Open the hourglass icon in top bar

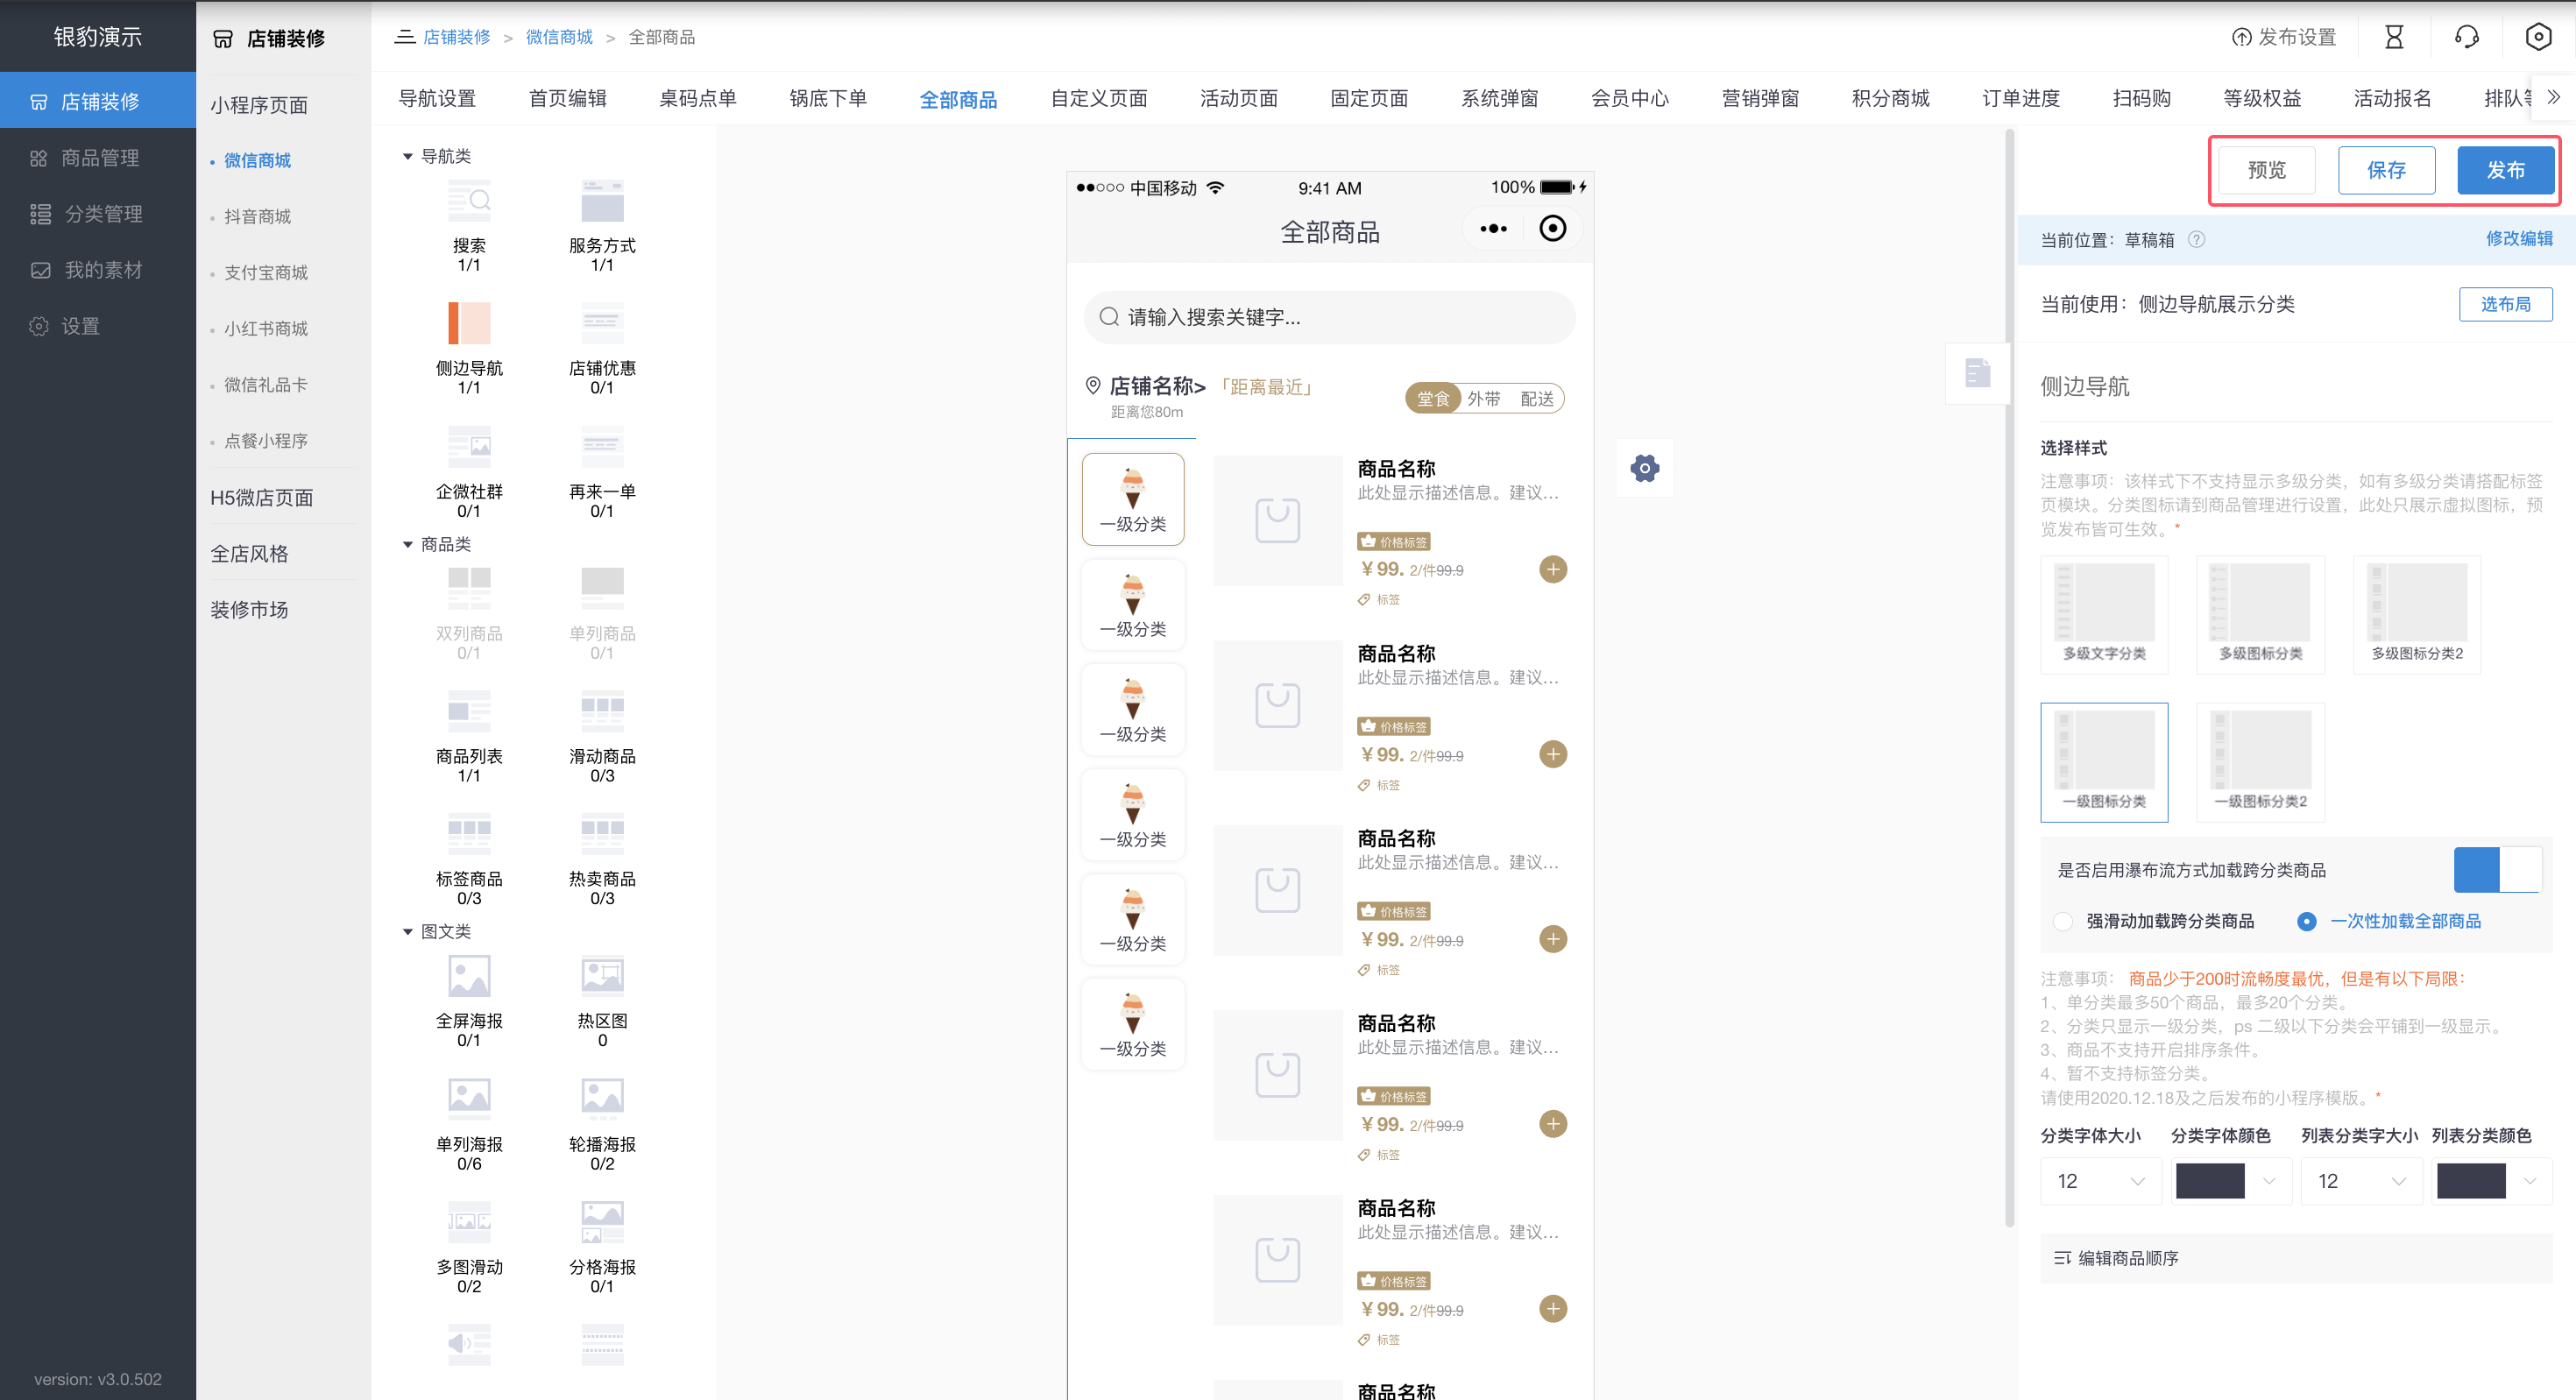click(x=2394, y=37)
